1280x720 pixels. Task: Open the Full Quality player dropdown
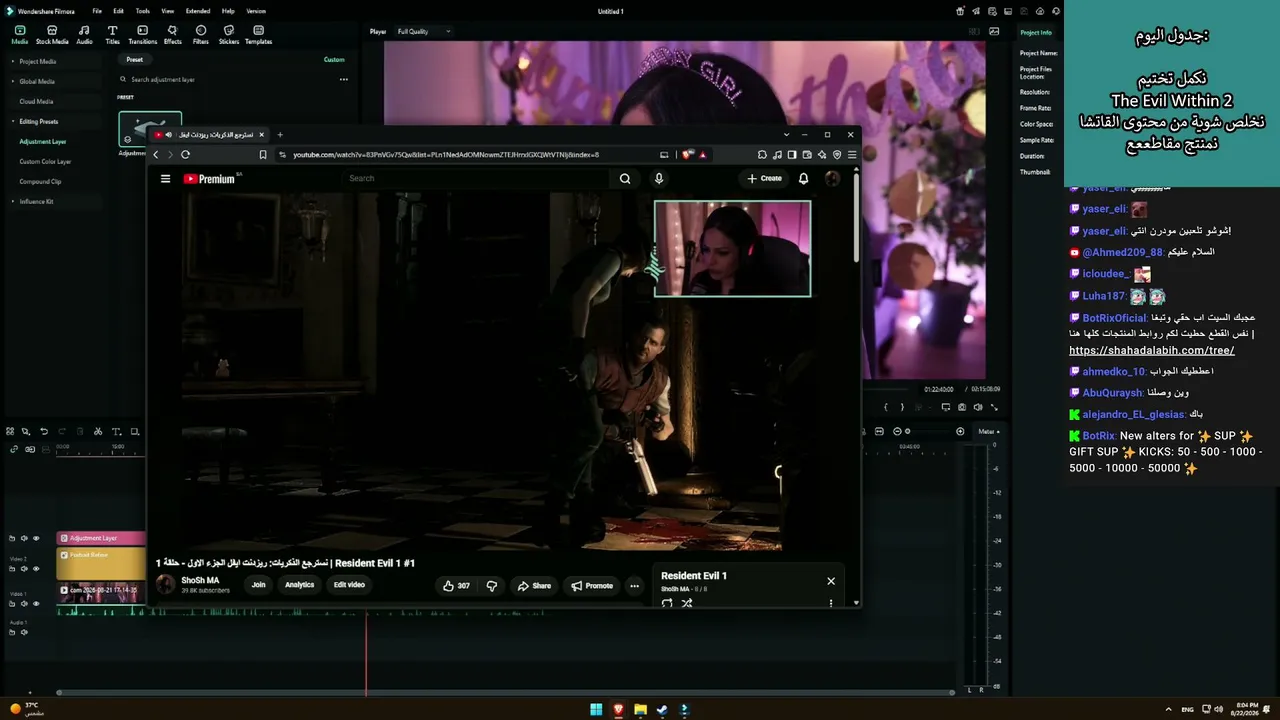[x=423, y=31]
